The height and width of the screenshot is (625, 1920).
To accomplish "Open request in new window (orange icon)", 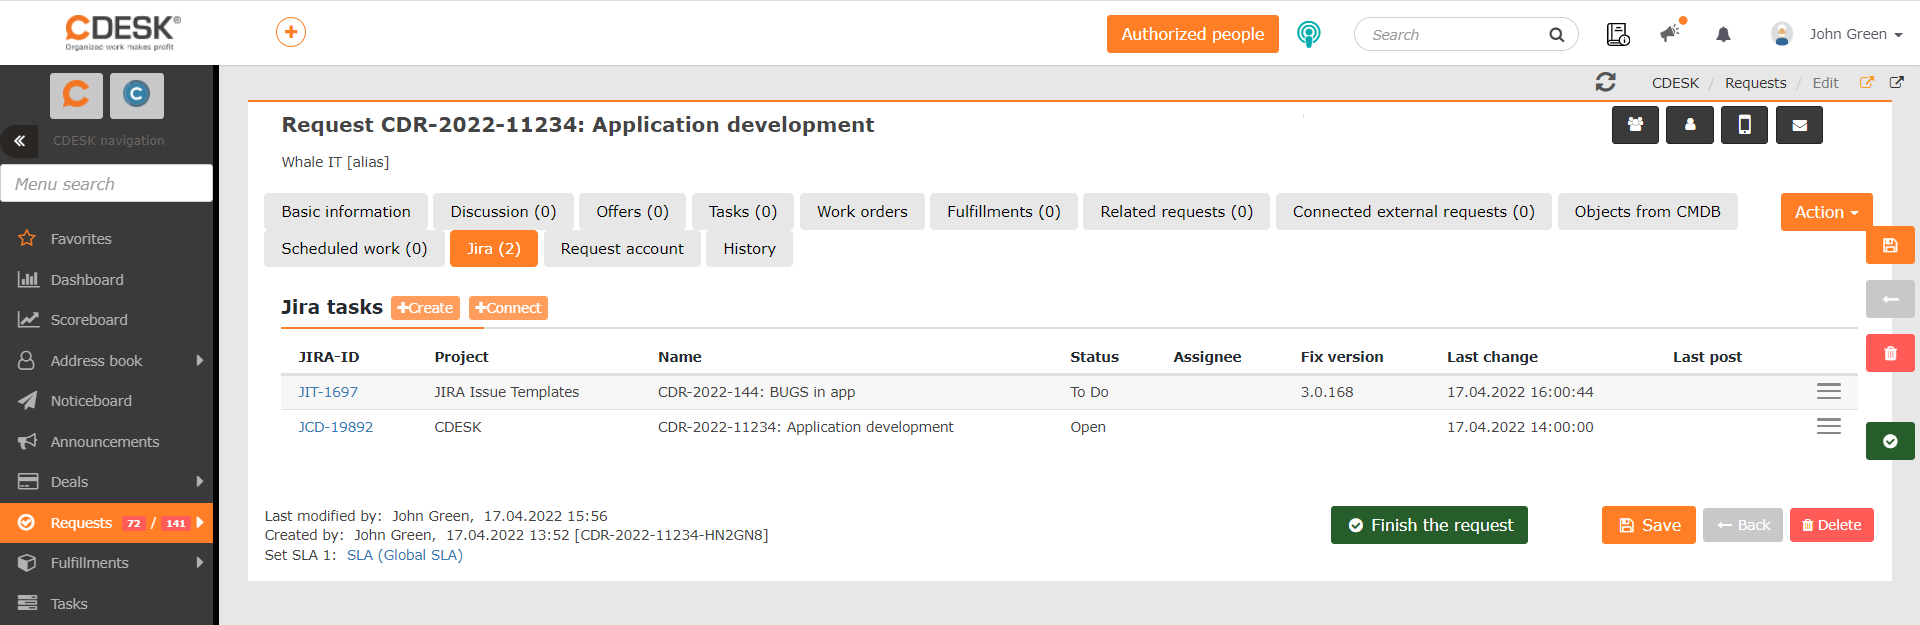I will click(1867, 82).
